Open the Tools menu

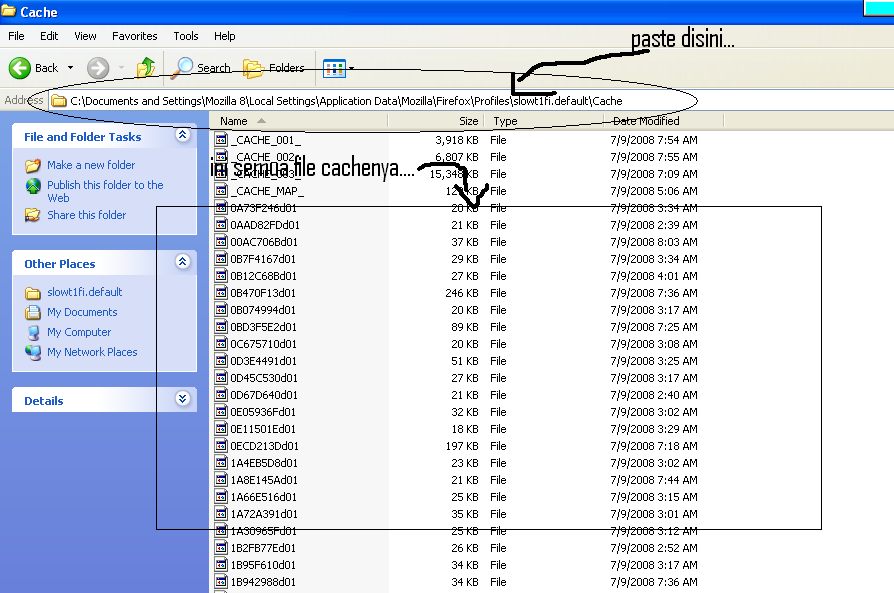(x=186, y=36)
